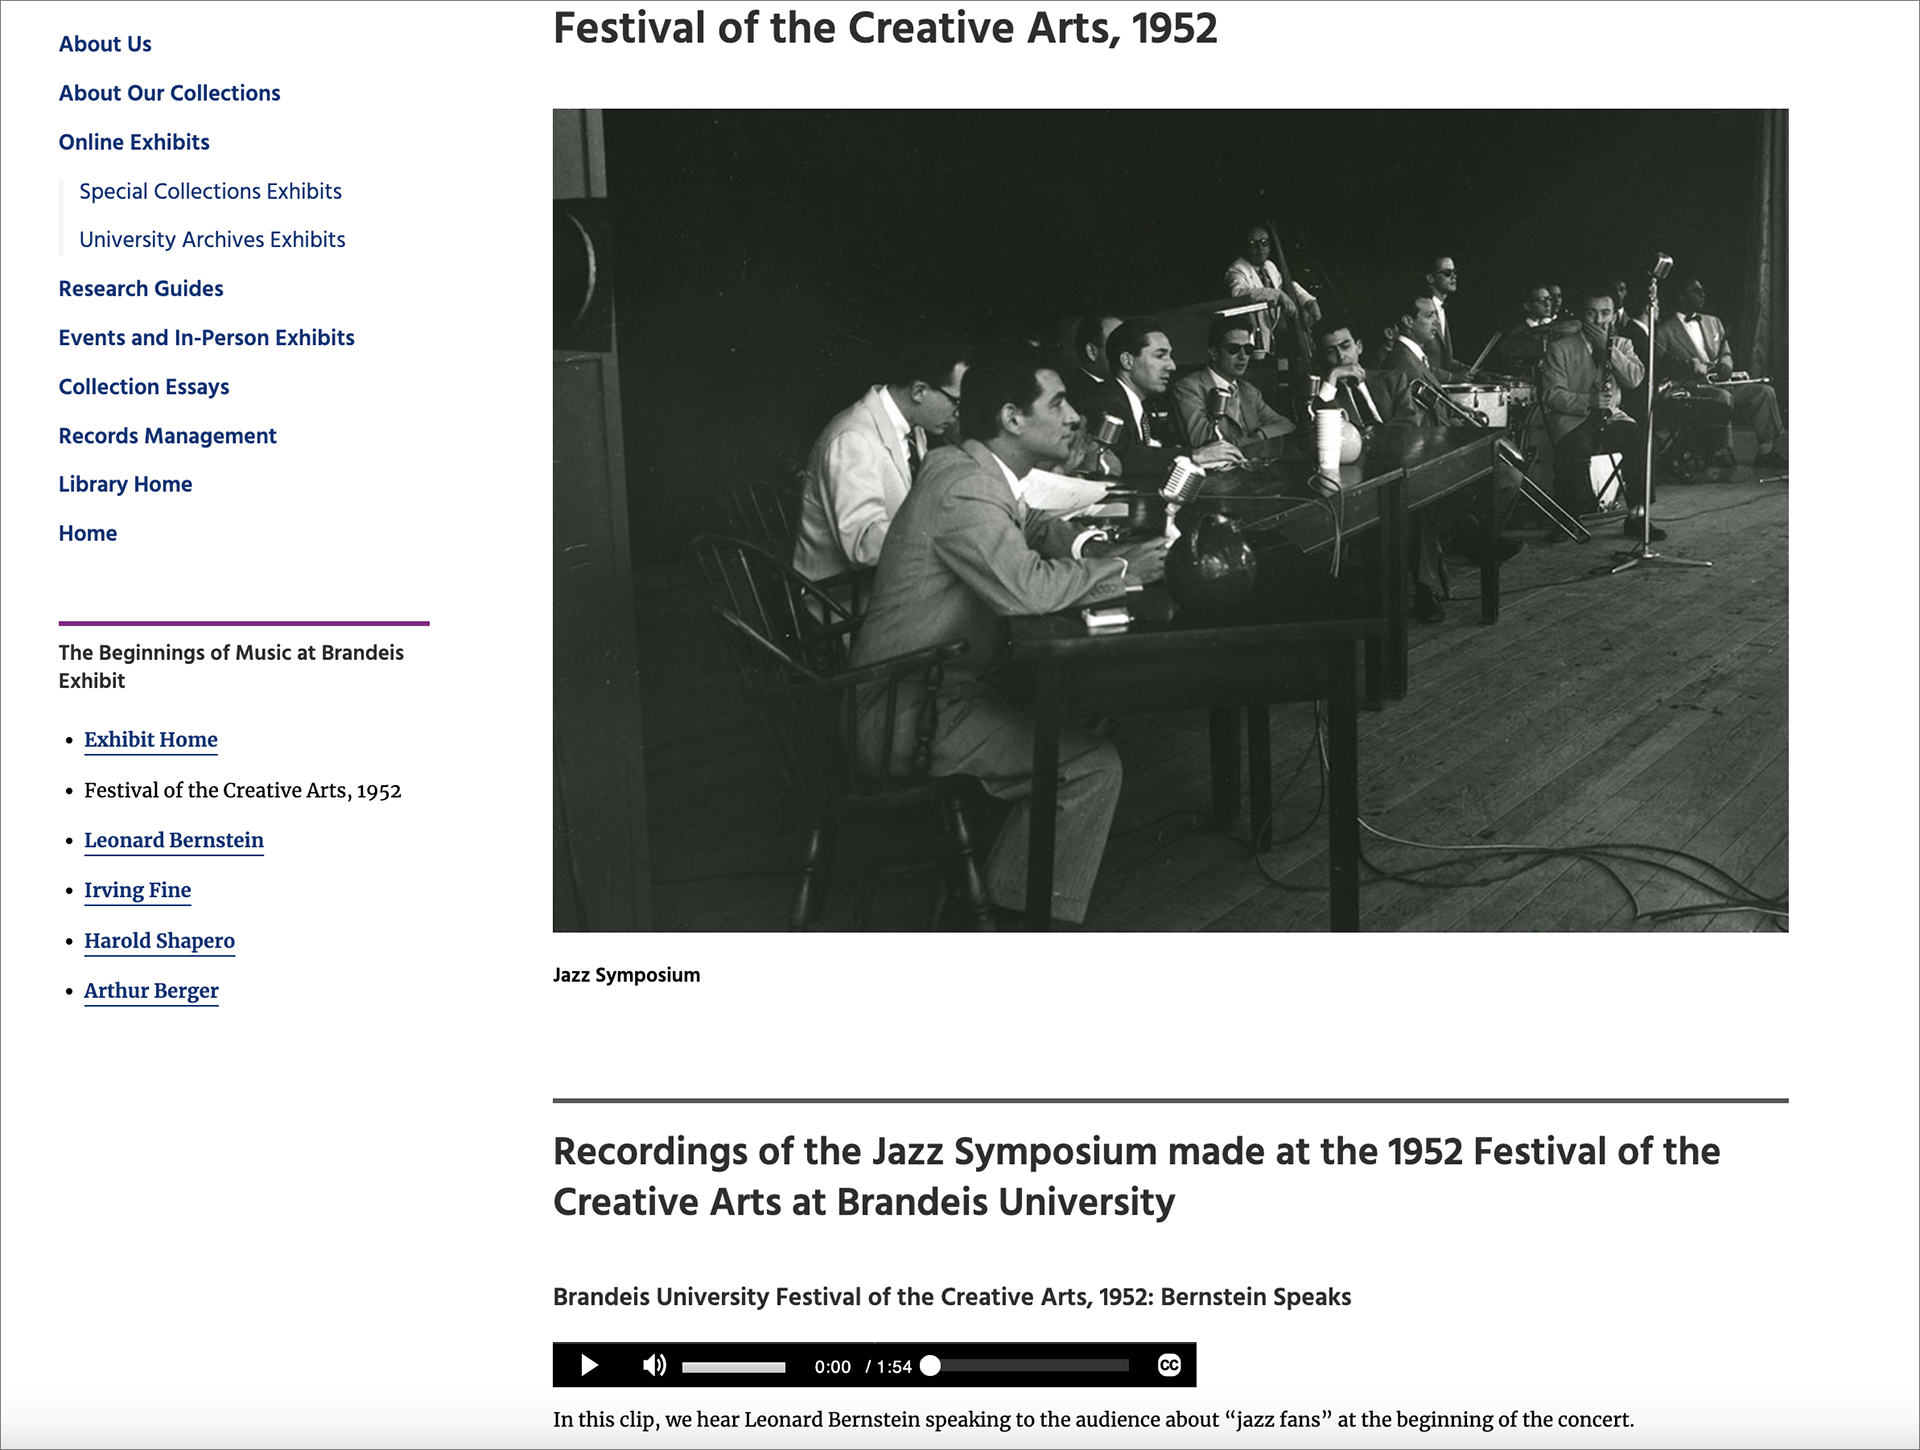1920x1450 pixels.
Task: Adjust the audio volume slider
Action: tap(733, 1367)
